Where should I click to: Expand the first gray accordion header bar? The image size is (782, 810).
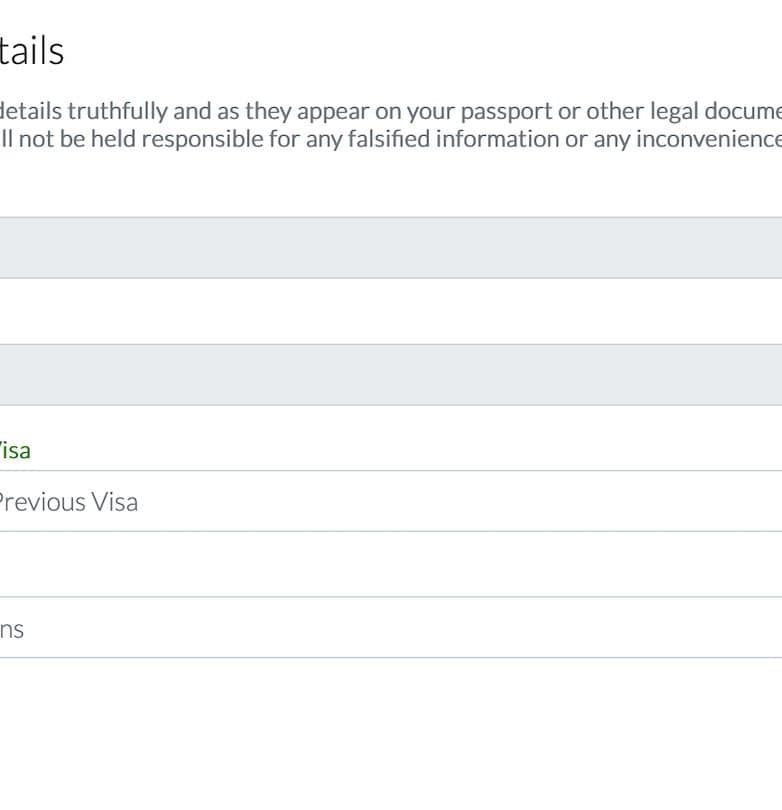pos(390,247)
